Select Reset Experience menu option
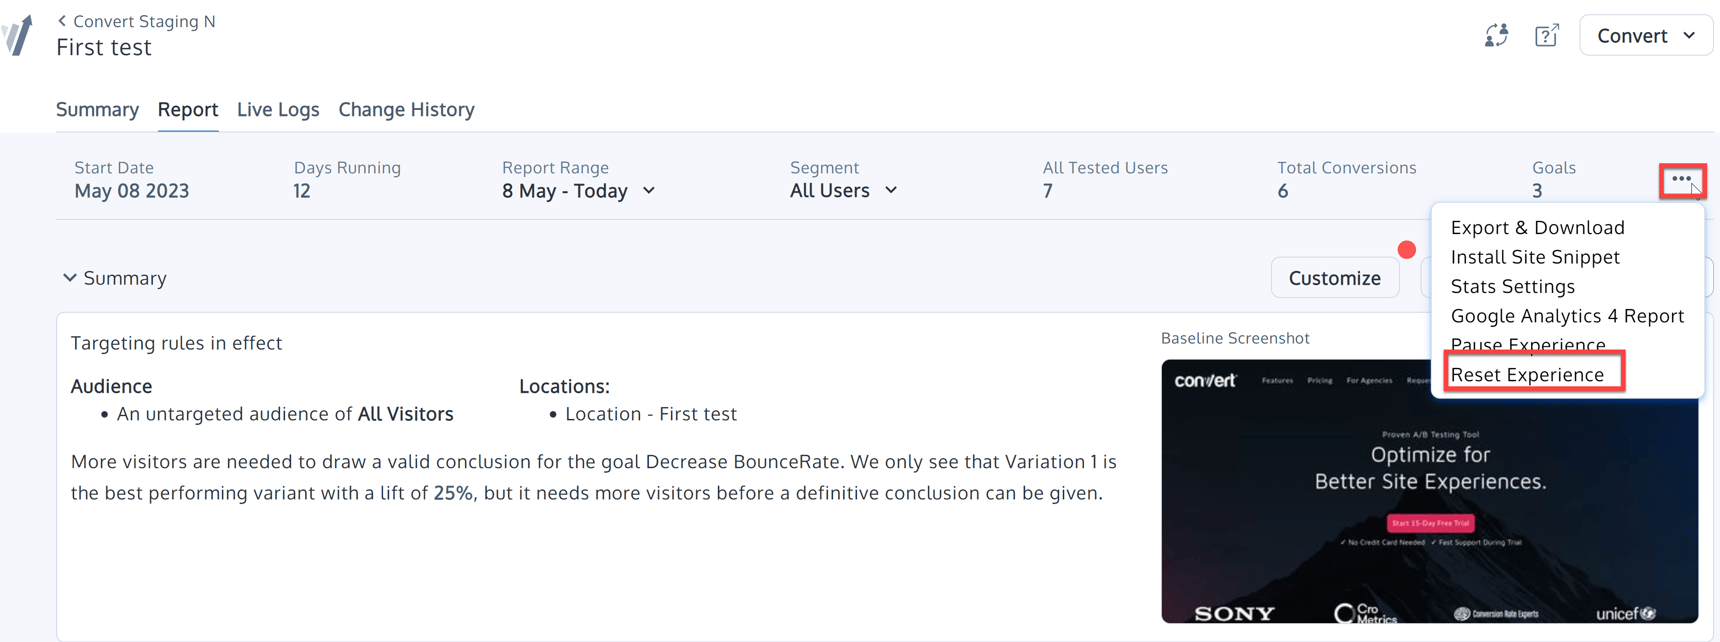Viewport: 1720px width, 642px height. coord(1527,375)
